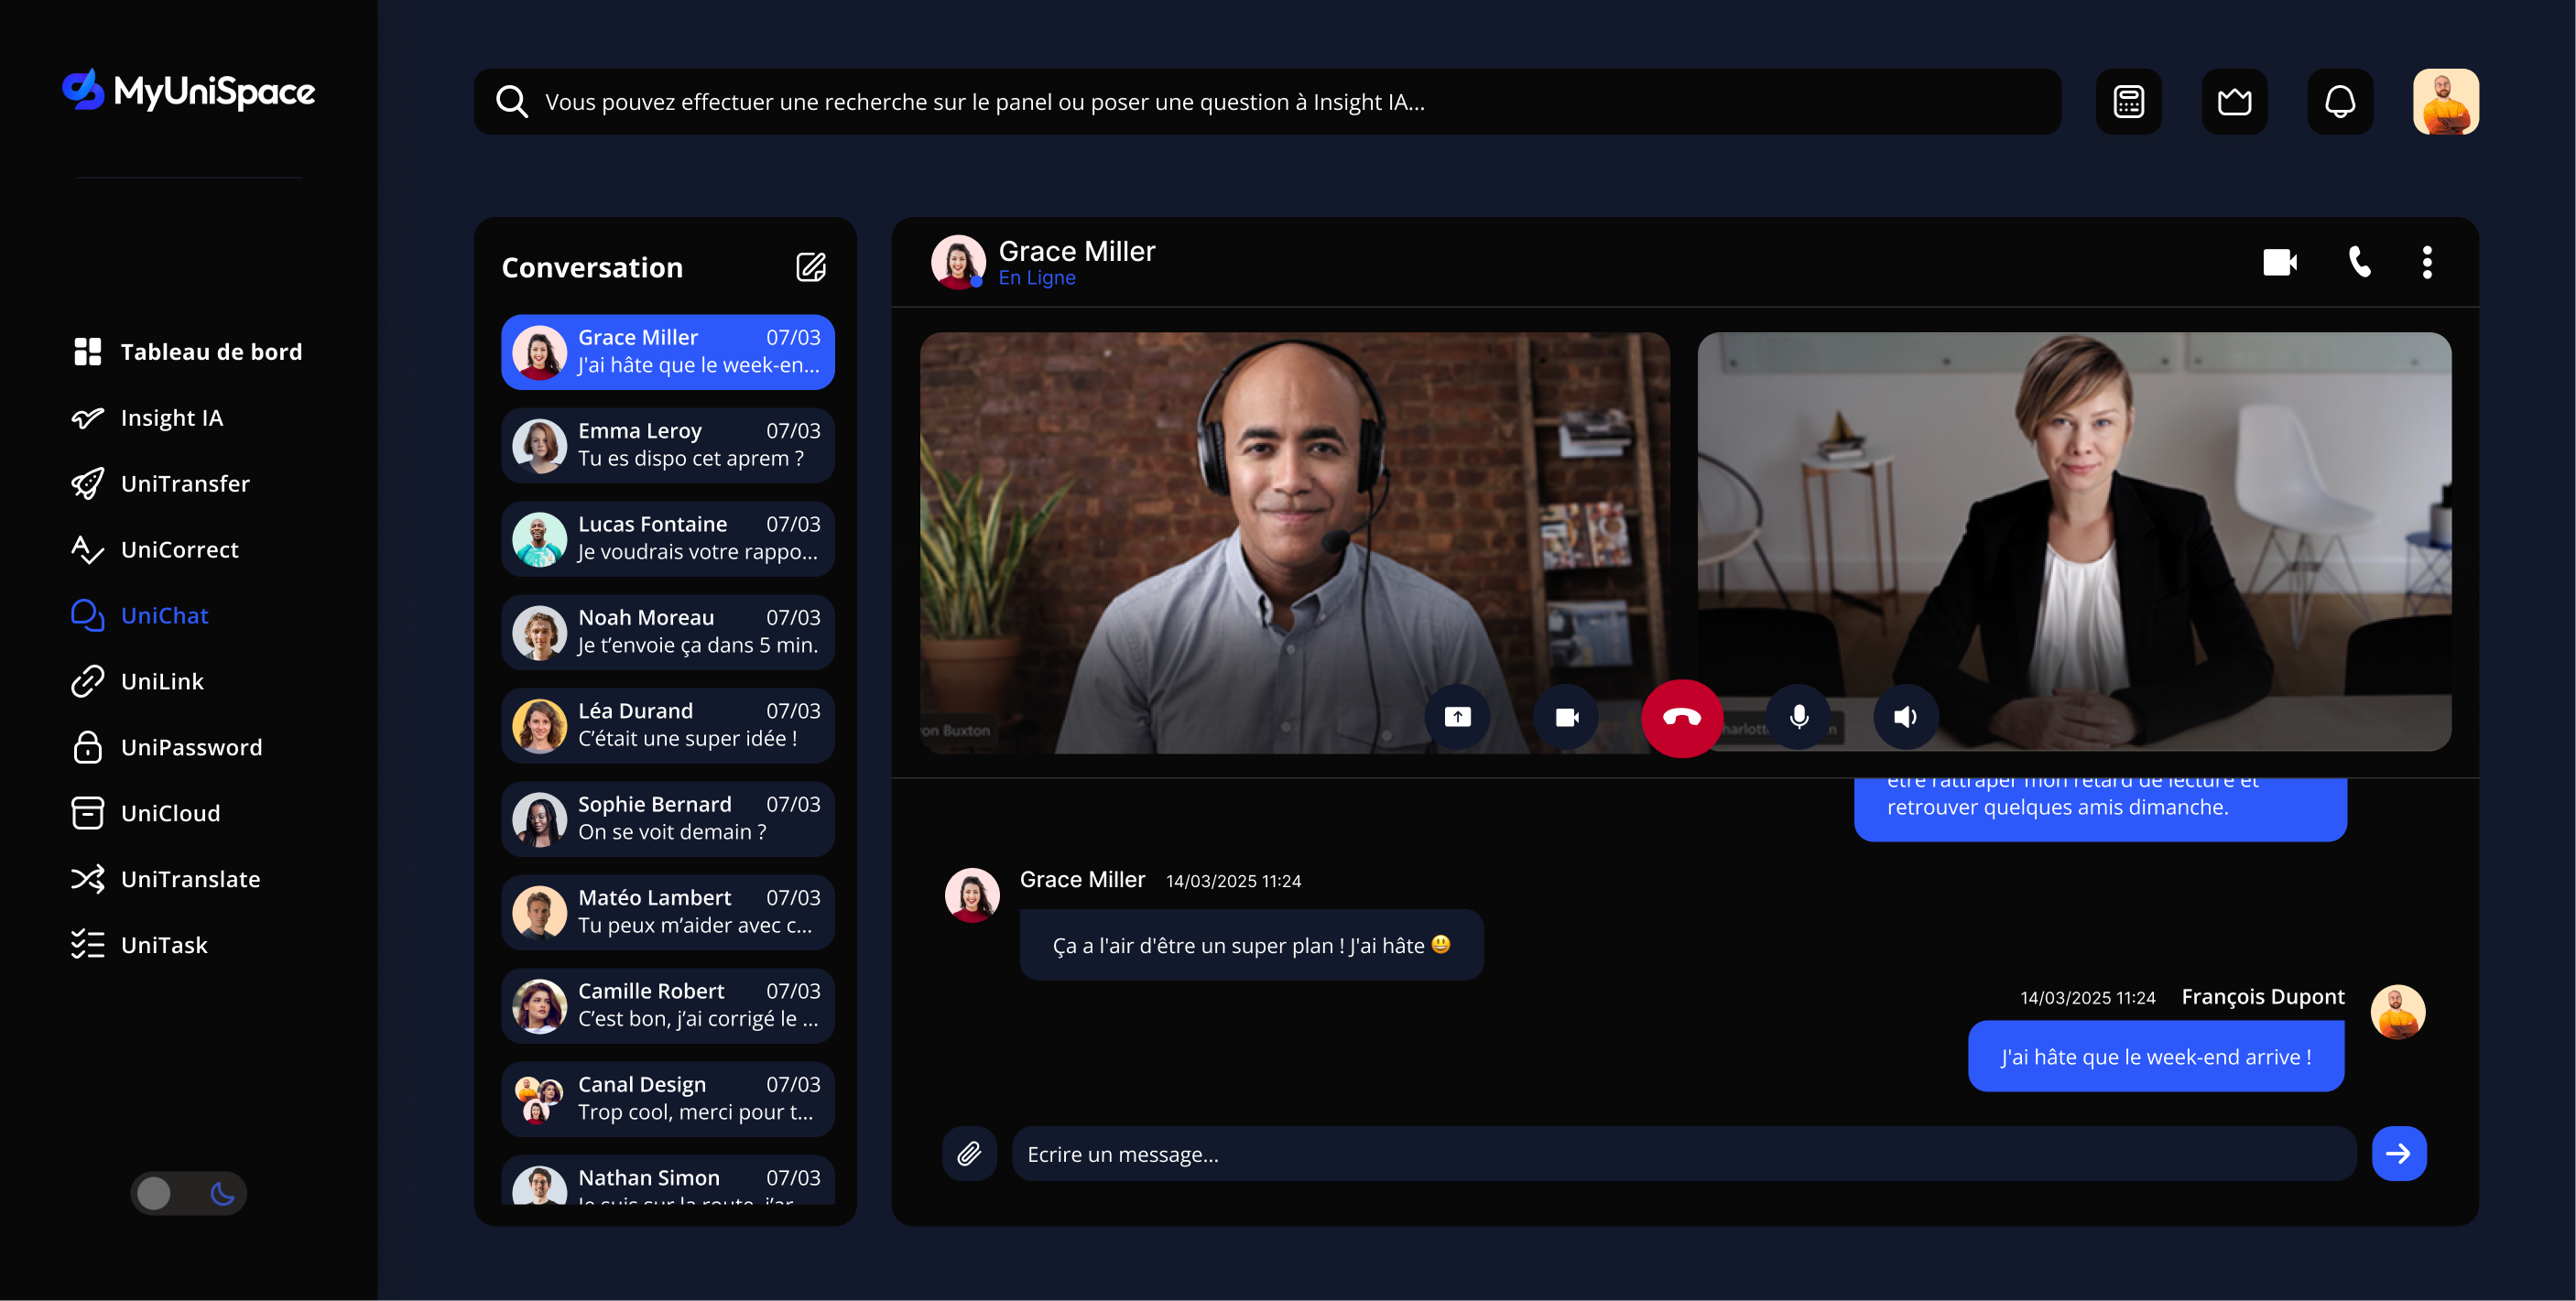Mute the microphone in the call
Screen dimensions: 2576x1301
(x=1798, y=717)
